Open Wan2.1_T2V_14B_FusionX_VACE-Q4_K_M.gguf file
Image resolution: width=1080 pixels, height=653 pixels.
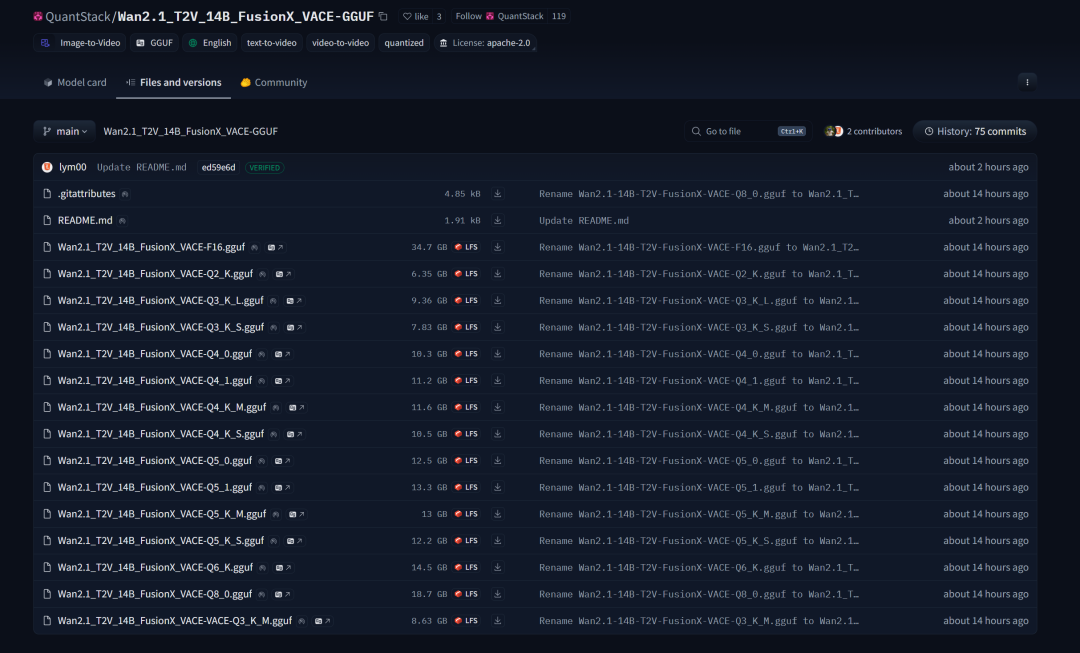162,408
